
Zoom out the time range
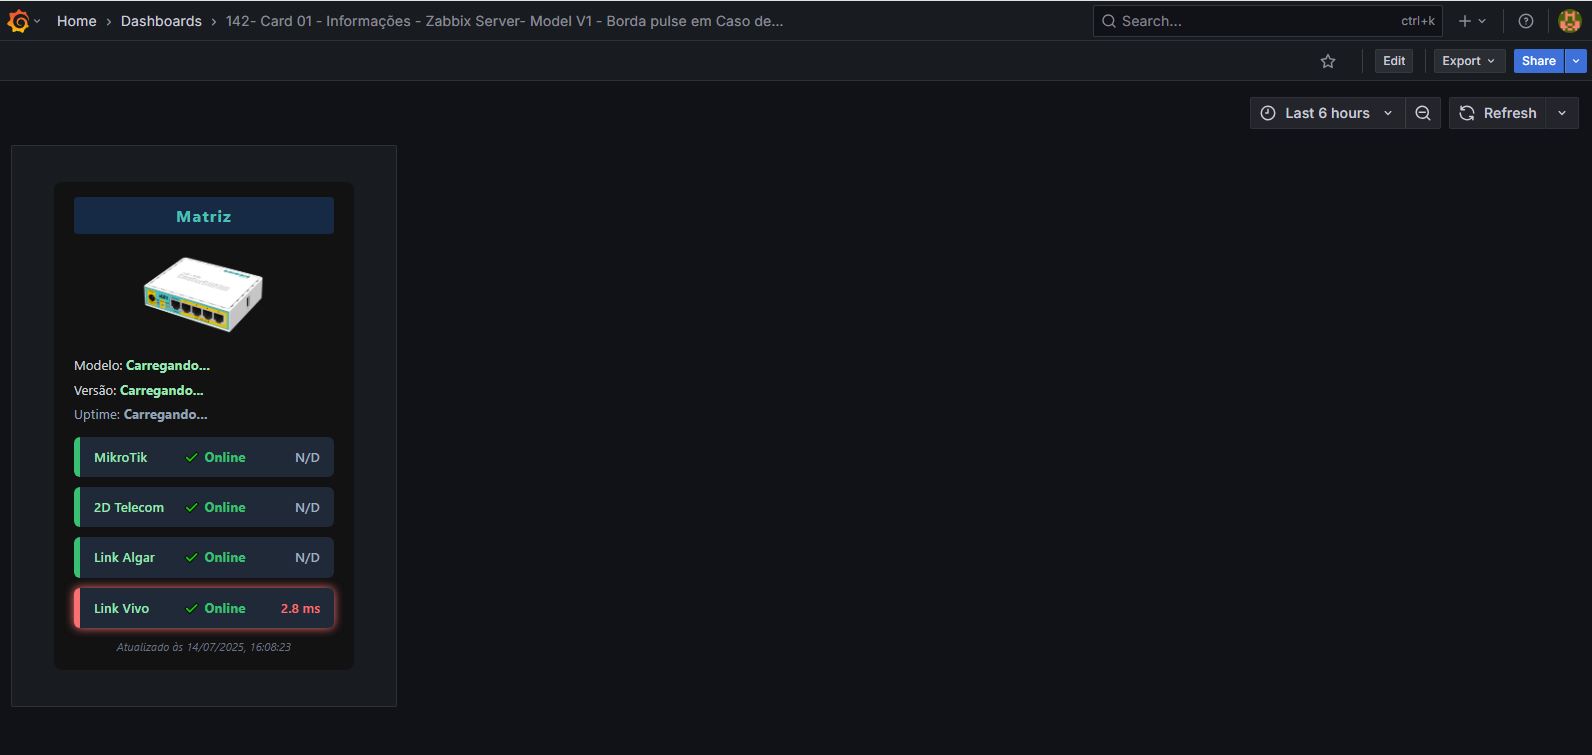(x=1423, y=113)
